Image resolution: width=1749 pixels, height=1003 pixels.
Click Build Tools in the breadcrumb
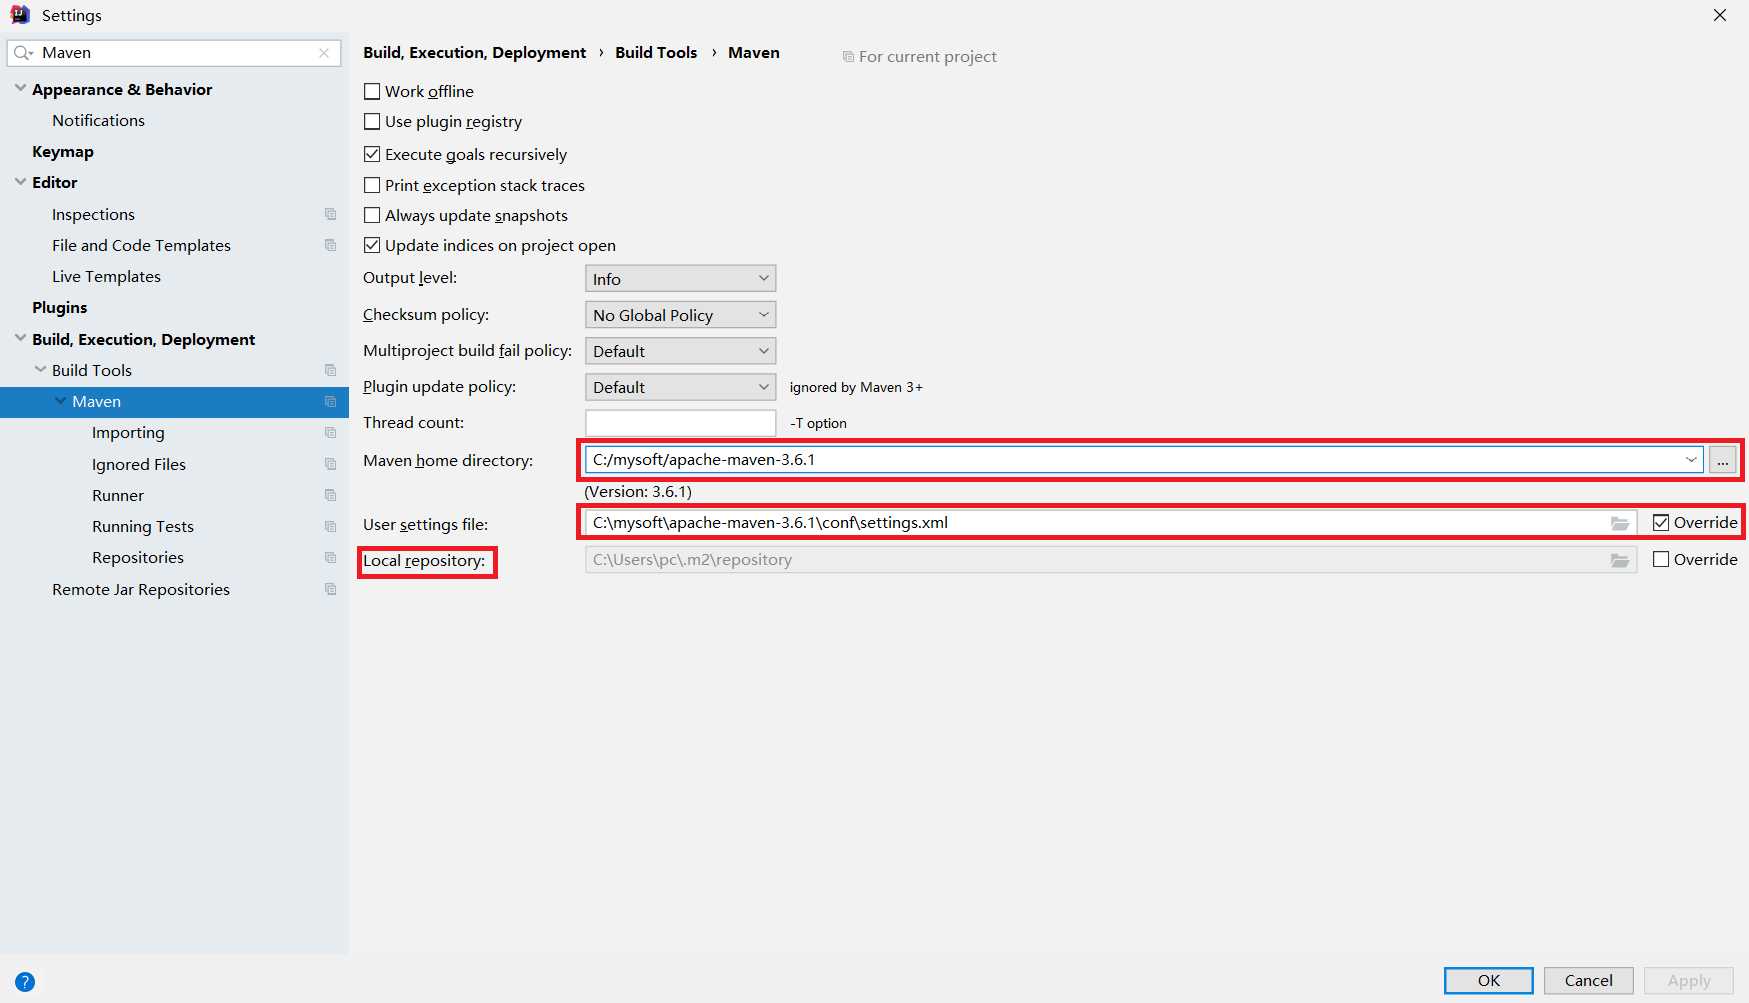tap(656, 52)
